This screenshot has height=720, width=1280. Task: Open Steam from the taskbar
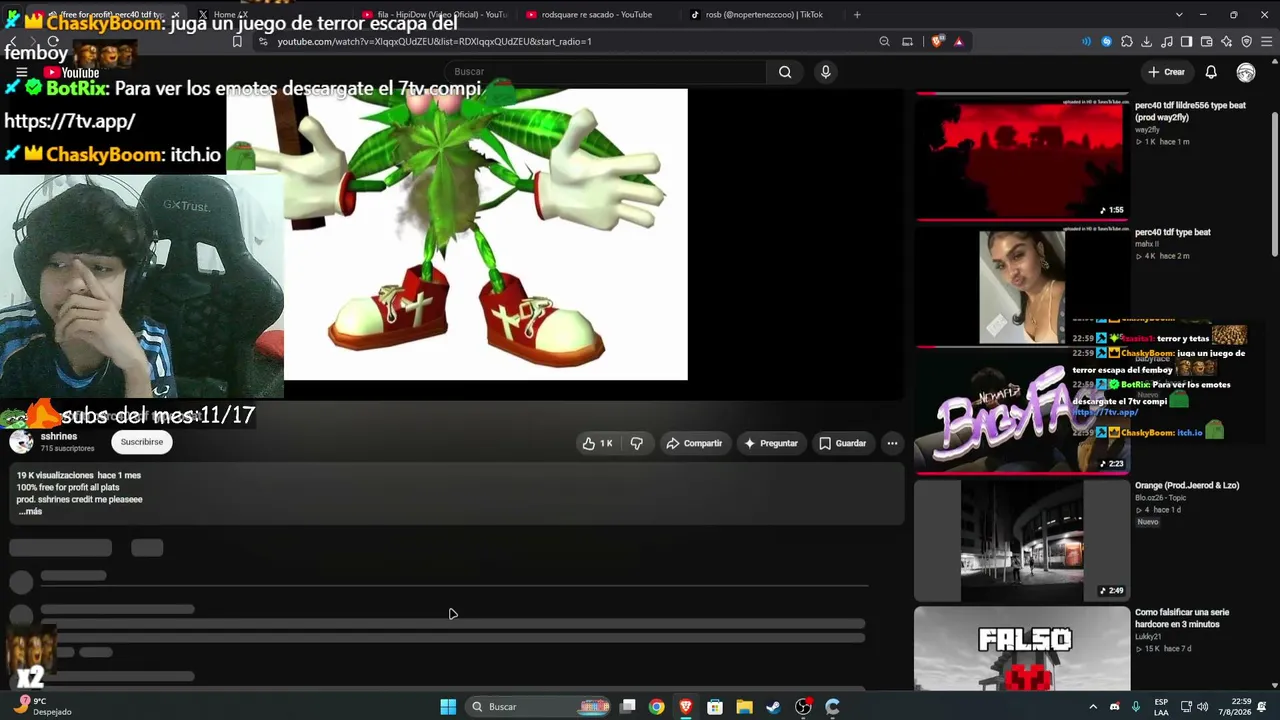tap(773, 707)
